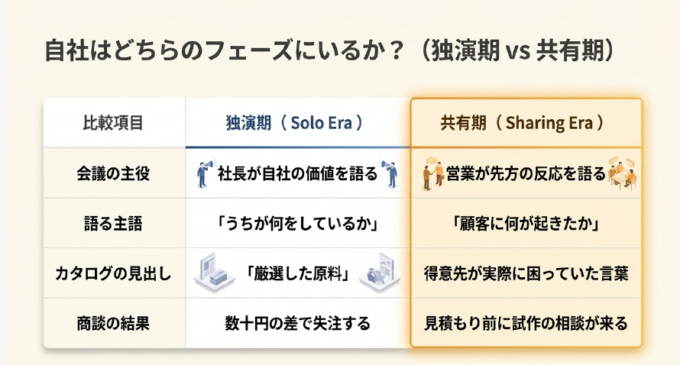This screenshot has width=680, height=365.
Task: Click the 見積もり前に試作の相談が来る cell
Action: click(x=526, y=323)
